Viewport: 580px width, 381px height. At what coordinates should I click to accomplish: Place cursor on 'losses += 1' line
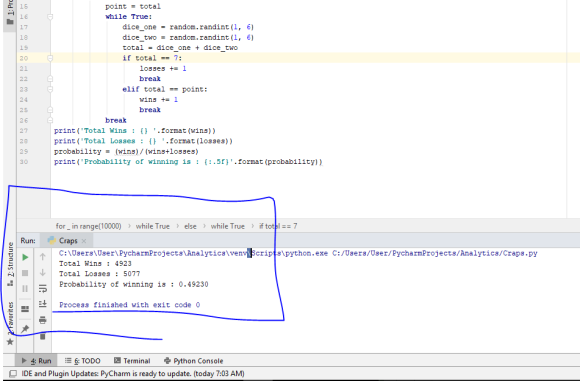(x=163, y=68)
